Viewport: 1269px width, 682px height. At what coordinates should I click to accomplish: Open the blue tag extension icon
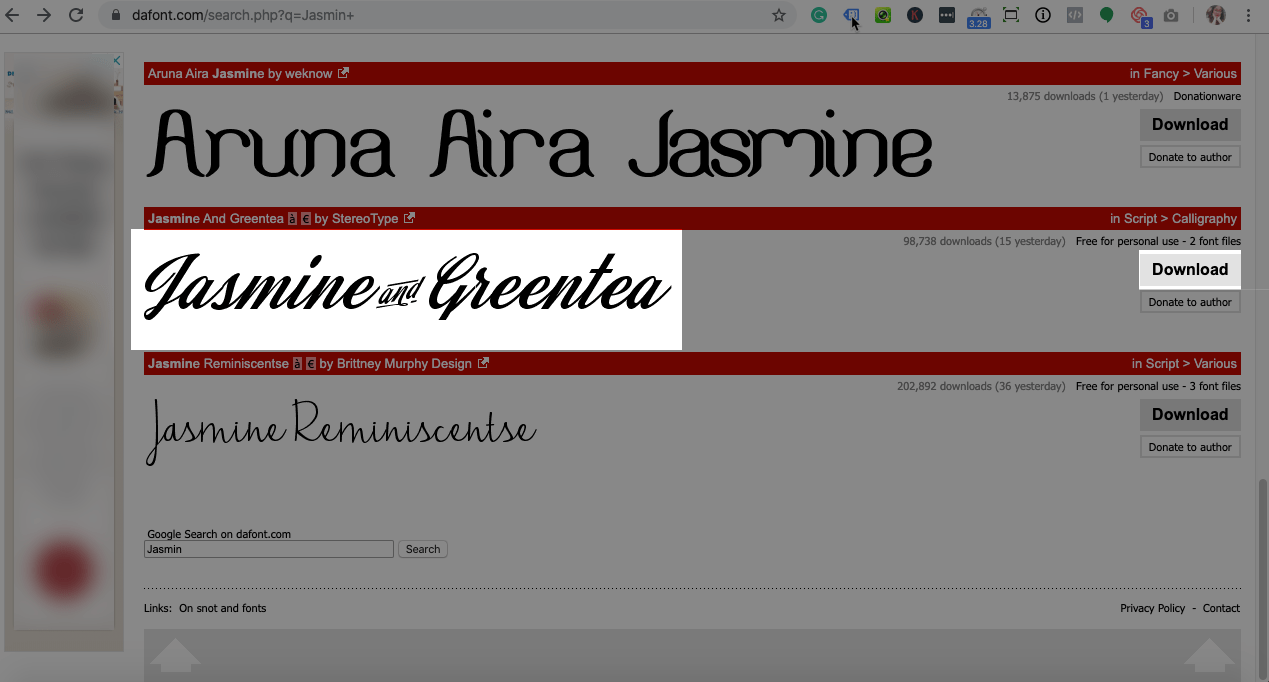pyautogui.click(x=851, y=15)
